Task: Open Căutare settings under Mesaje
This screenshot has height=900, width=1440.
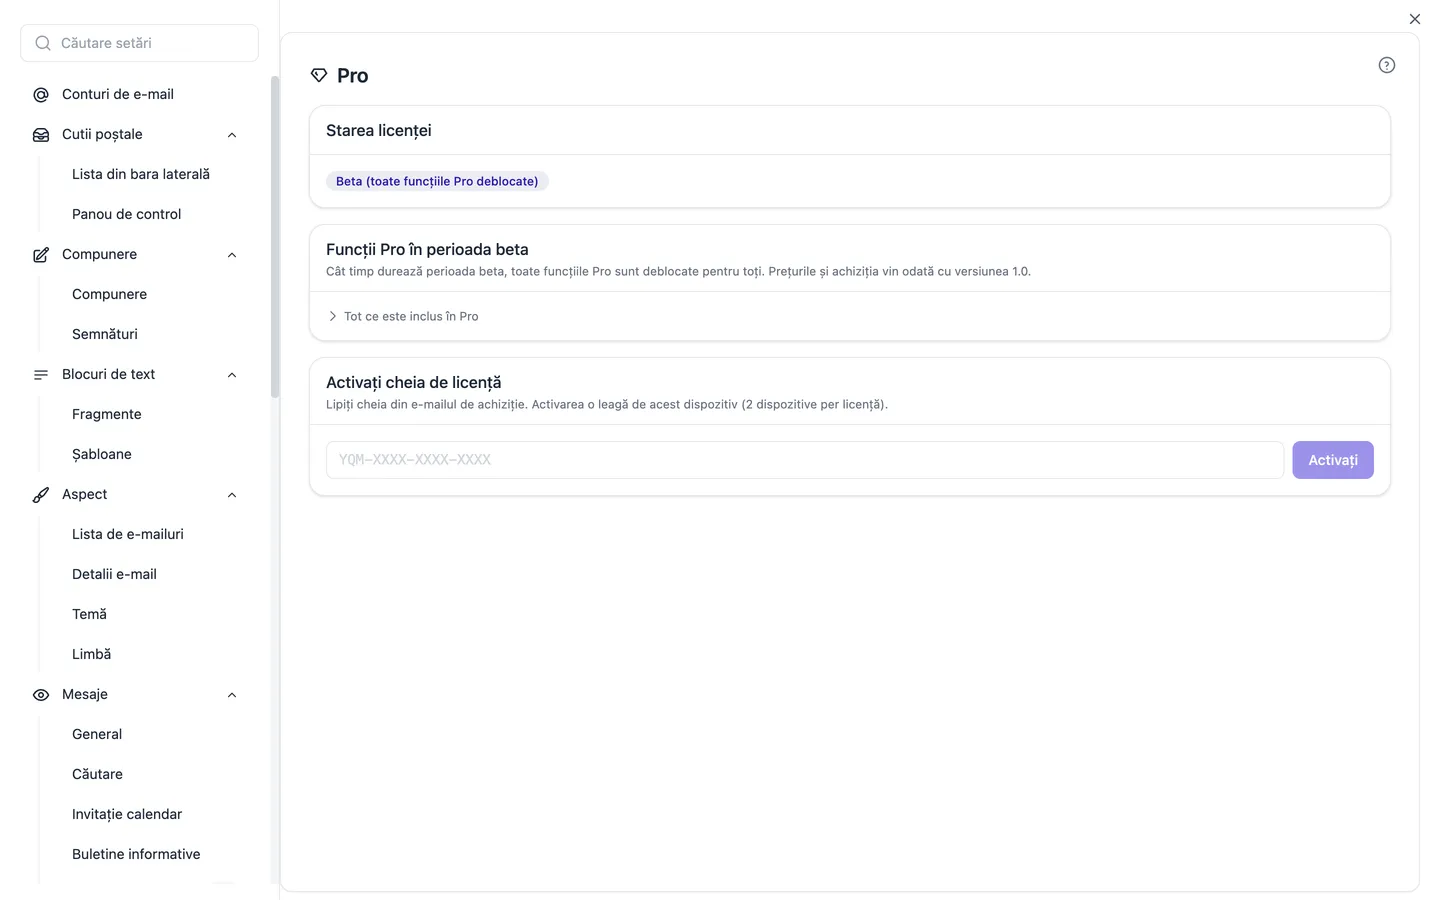Action: (x=98, y=774)
